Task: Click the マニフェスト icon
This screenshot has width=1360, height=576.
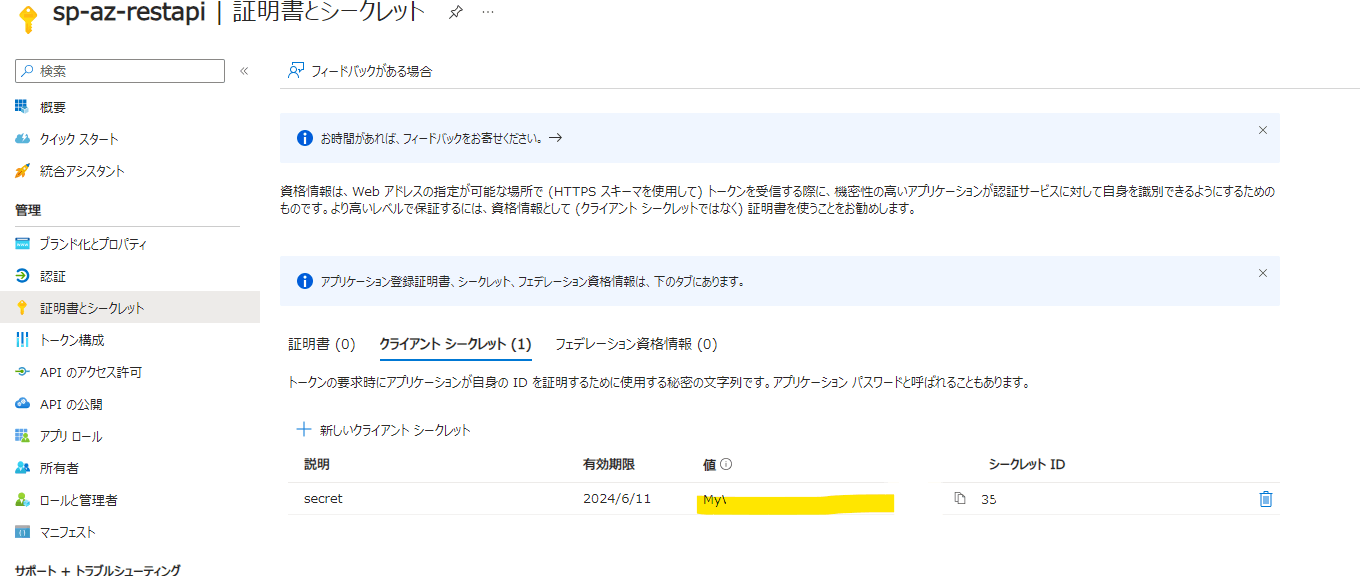Action: (x=22, y=532)
